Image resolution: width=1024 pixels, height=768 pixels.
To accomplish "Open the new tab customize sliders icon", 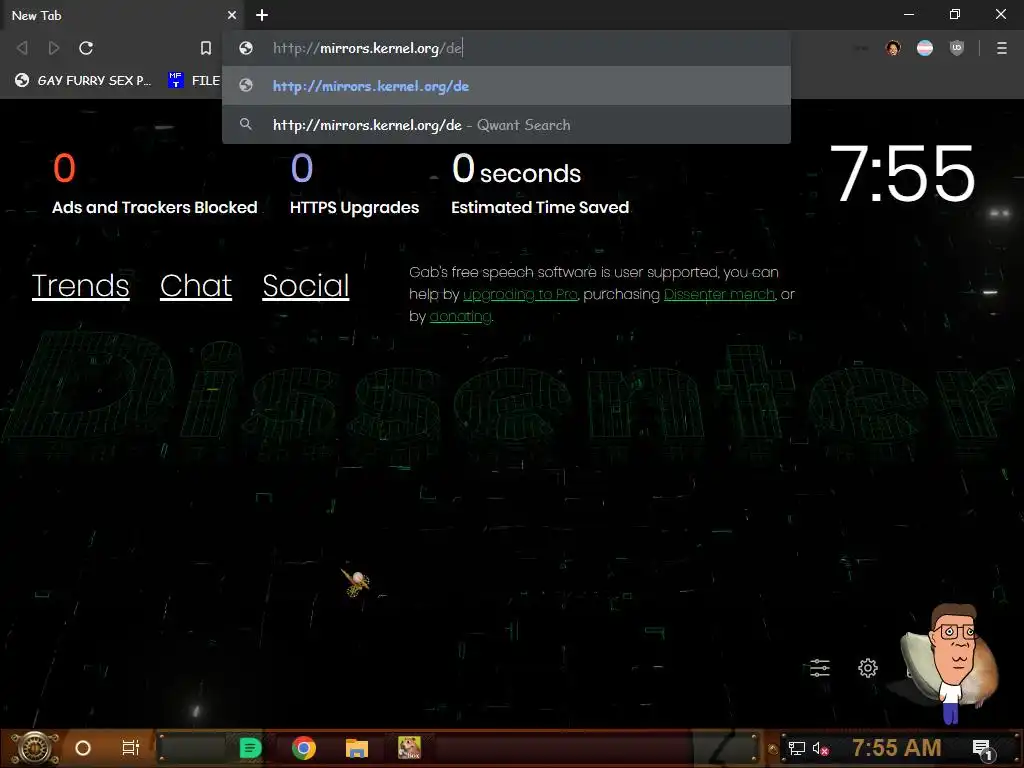I will click(820, 667).
